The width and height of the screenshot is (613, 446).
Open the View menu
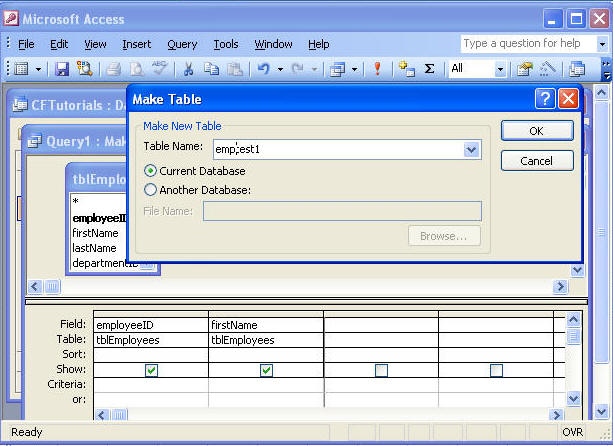pyautogui.click(x=95, y=44)
